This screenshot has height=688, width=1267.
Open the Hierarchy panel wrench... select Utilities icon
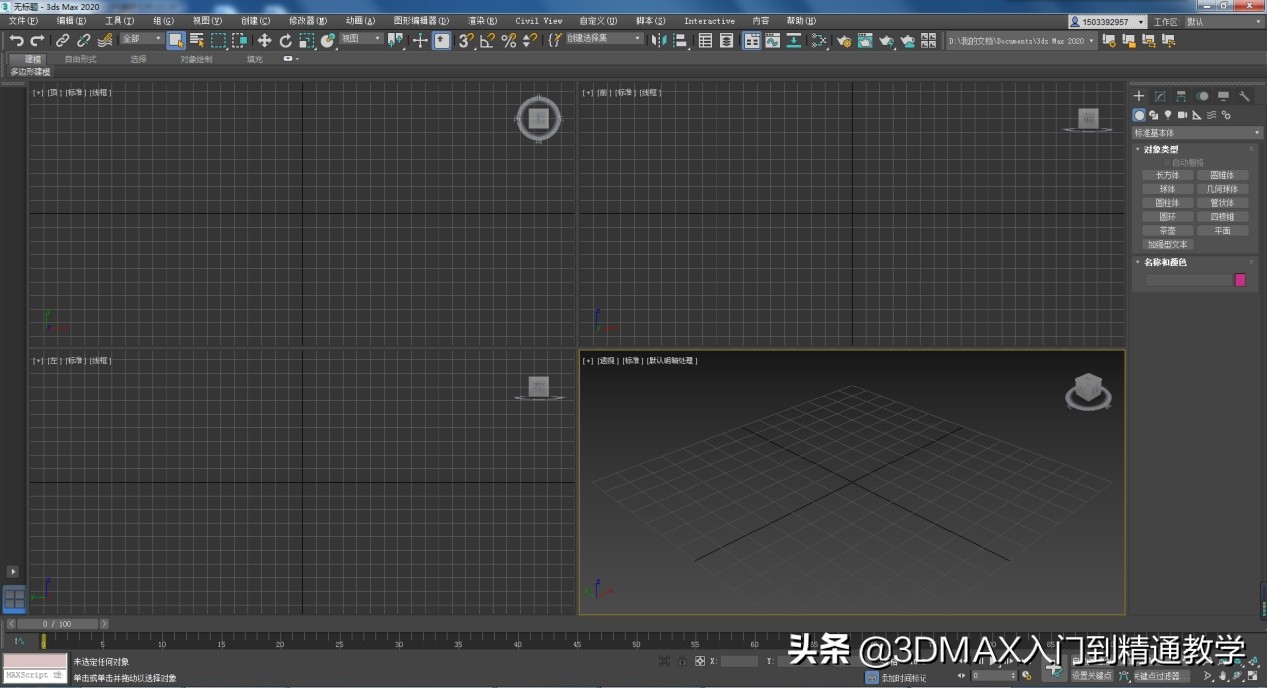[1245, 95]
